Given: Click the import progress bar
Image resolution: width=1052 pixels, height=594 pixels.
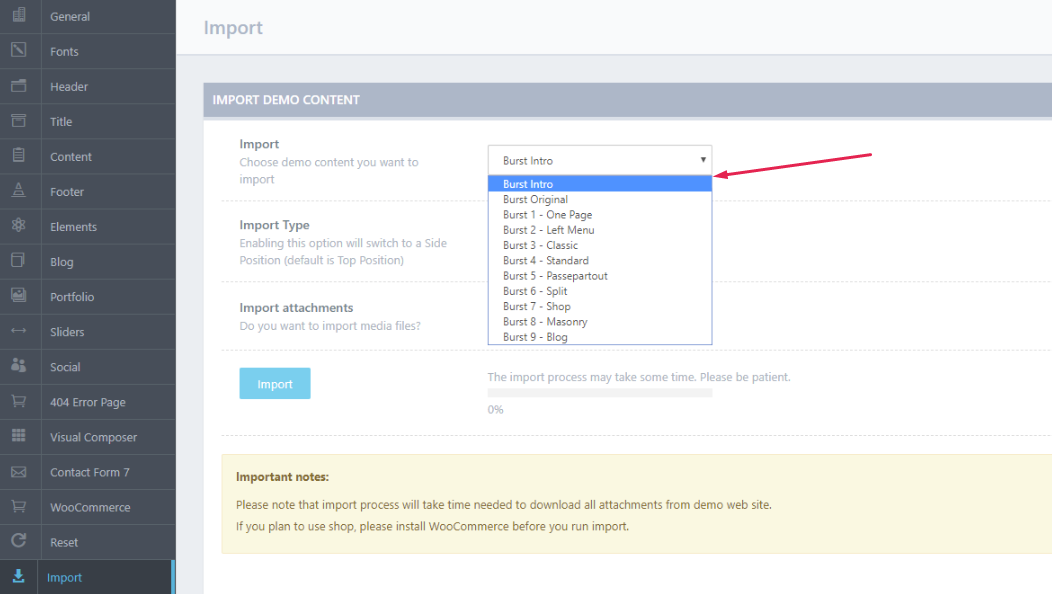Looking at the screenshot, I should (599, 394).
